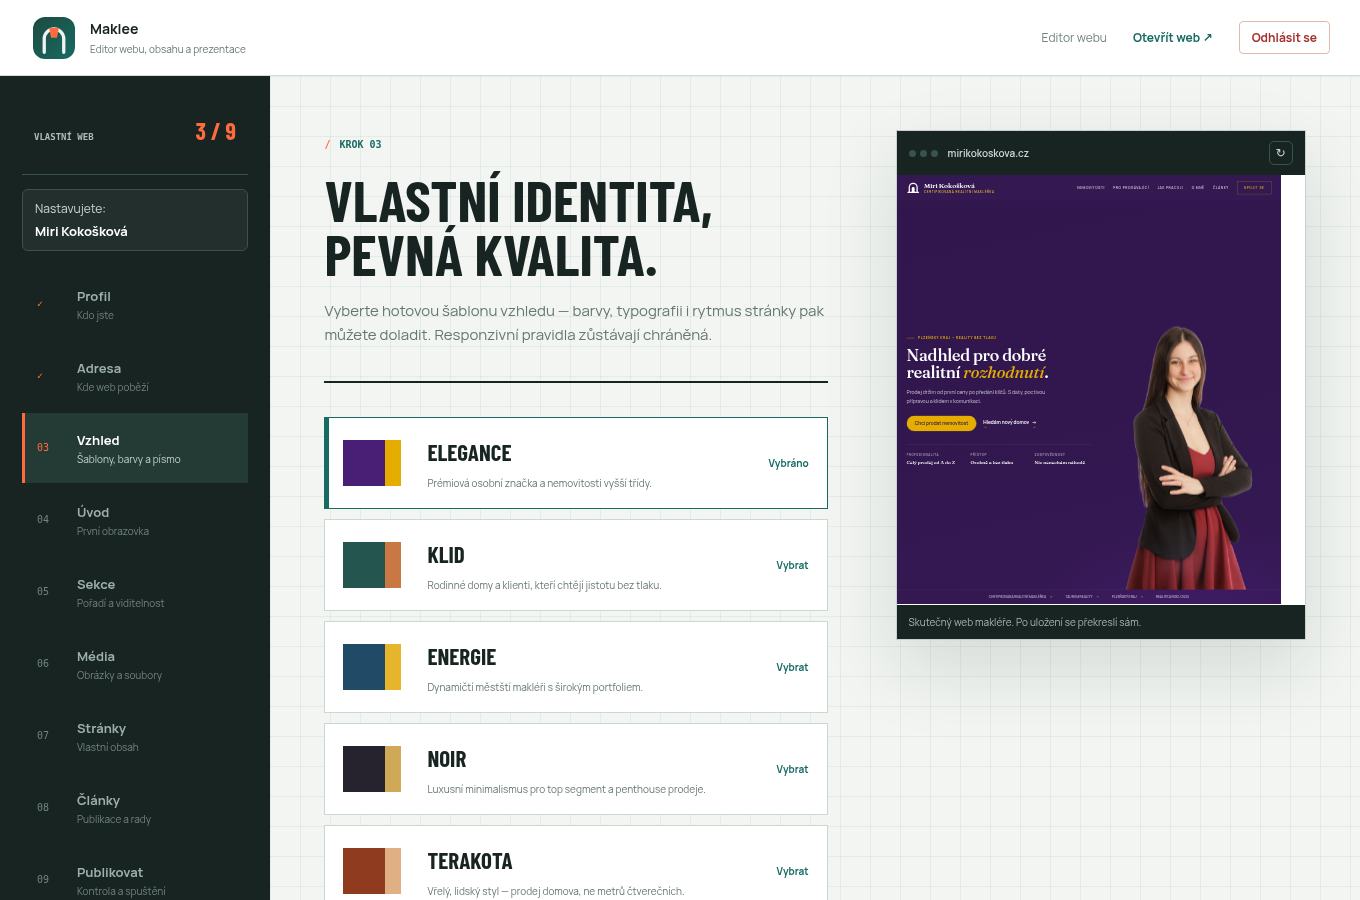Click the Adresa step checkmark icon

40,376
